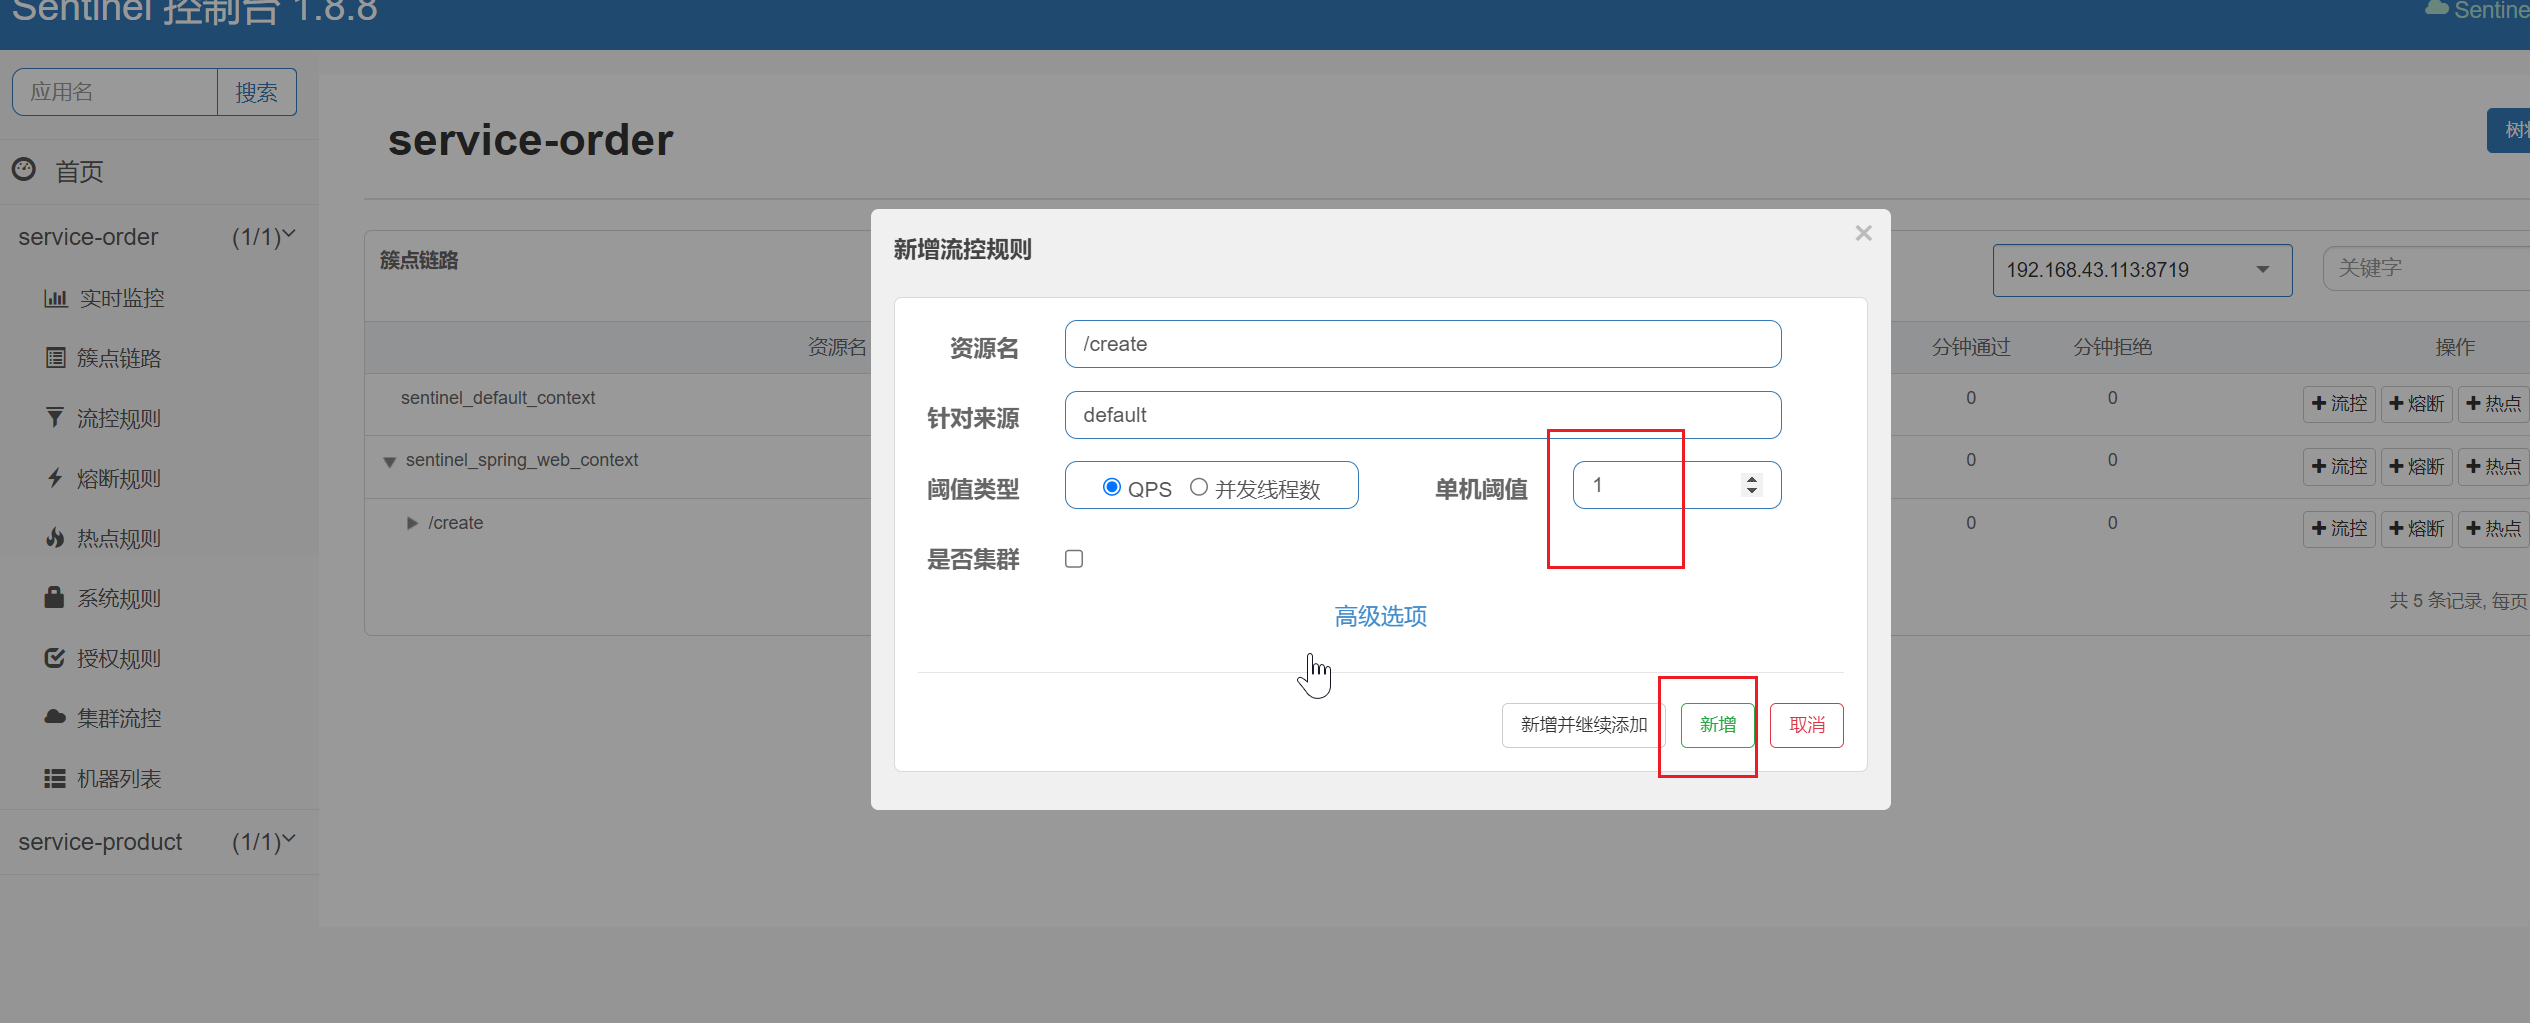Click 新增并继续添加 button
The height and width of the screenshot is (1023, 2530).
point(1583,725)
